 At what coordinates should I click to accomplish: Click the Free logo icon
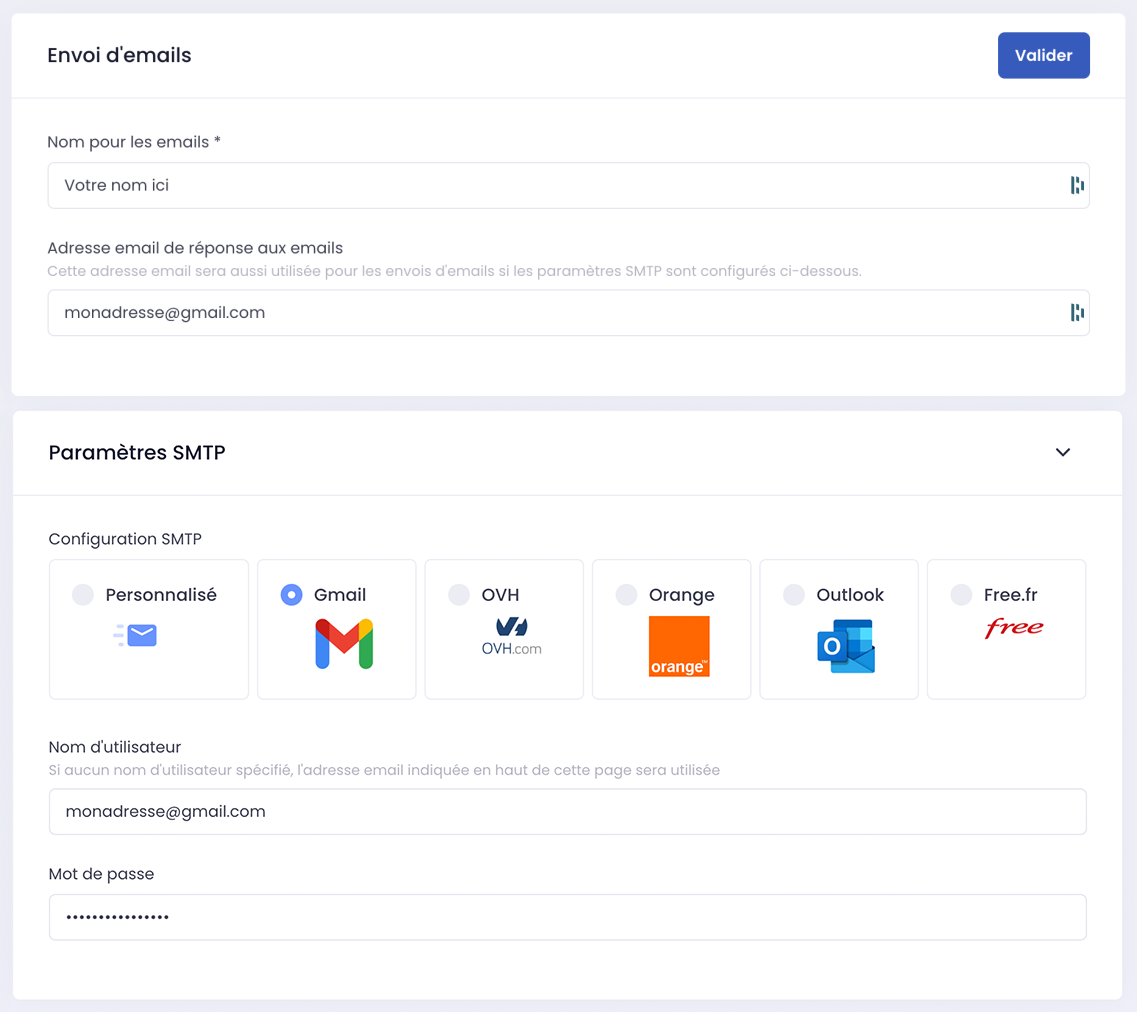[x=1014, y=628]
